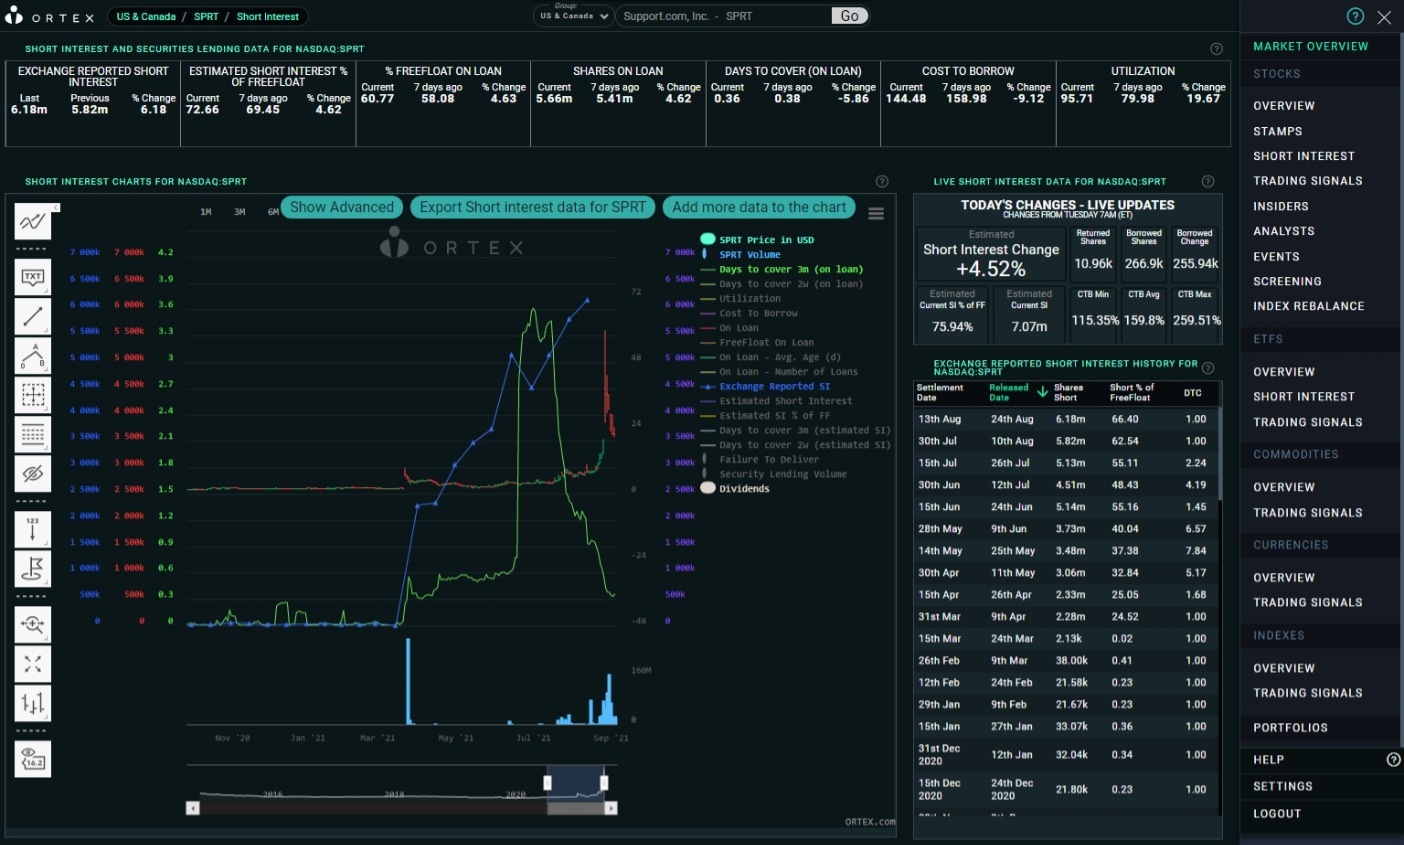Click the Go search button
This screenshot has height=845, width=1404.
[849, 16]
